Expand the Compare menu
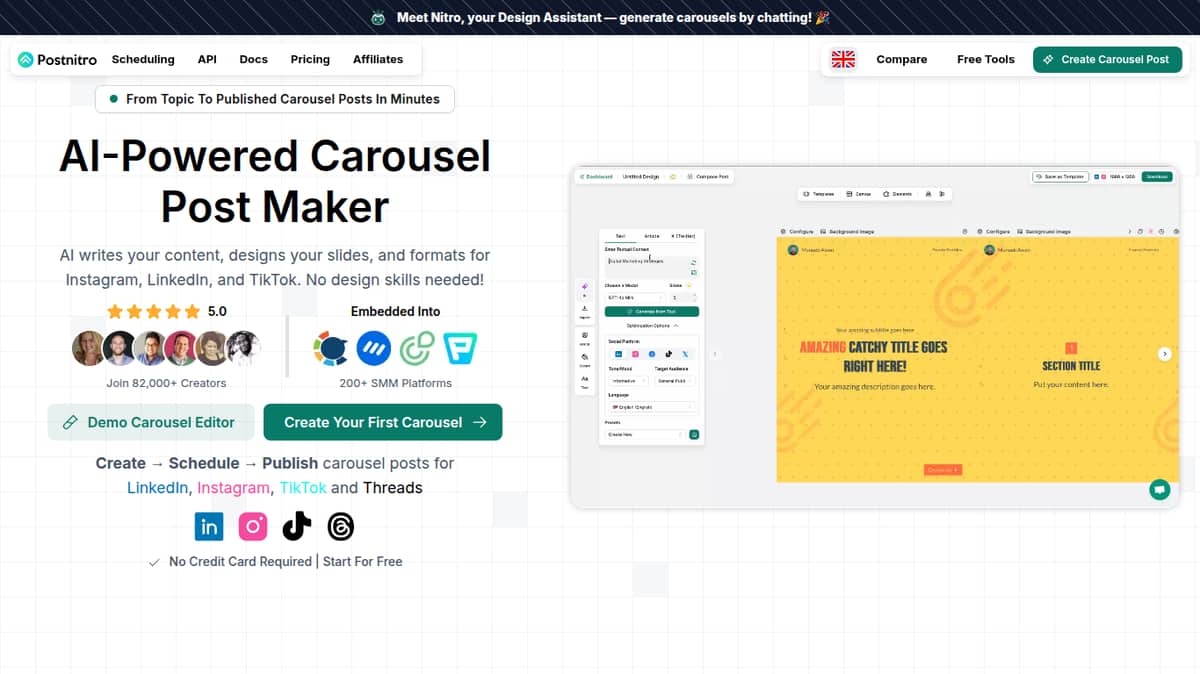The width and height of the screenshot is (1200, 674). [902, 59]
